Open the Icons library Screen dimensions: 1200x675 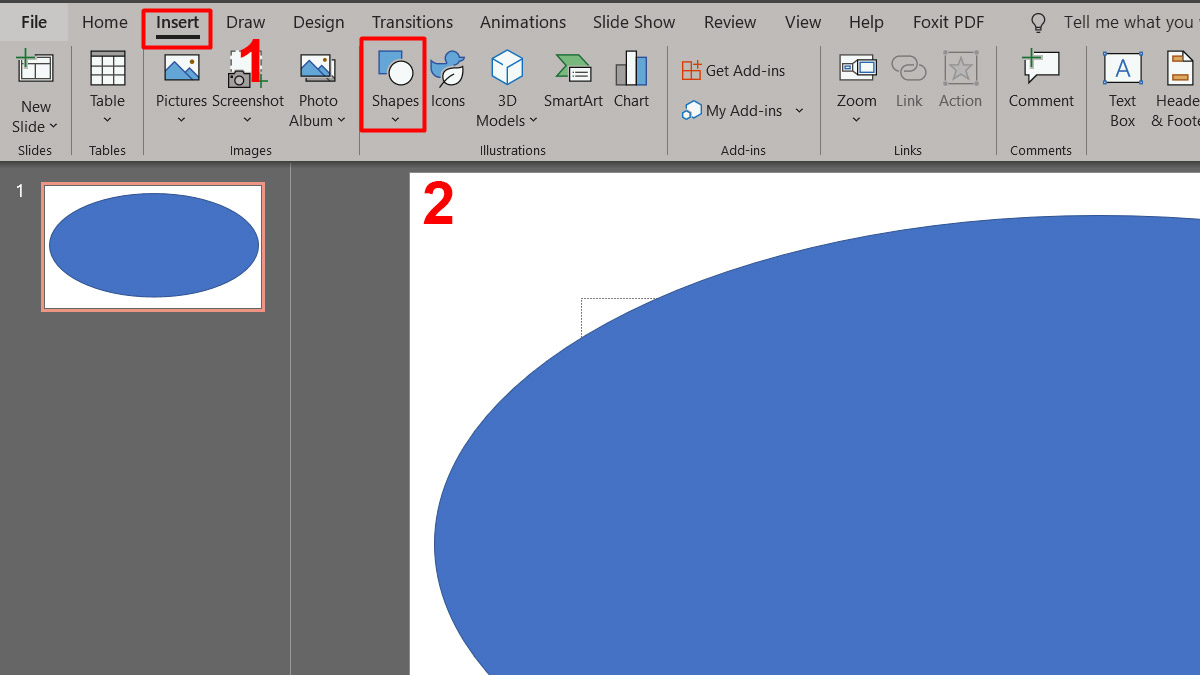point(448,85)
